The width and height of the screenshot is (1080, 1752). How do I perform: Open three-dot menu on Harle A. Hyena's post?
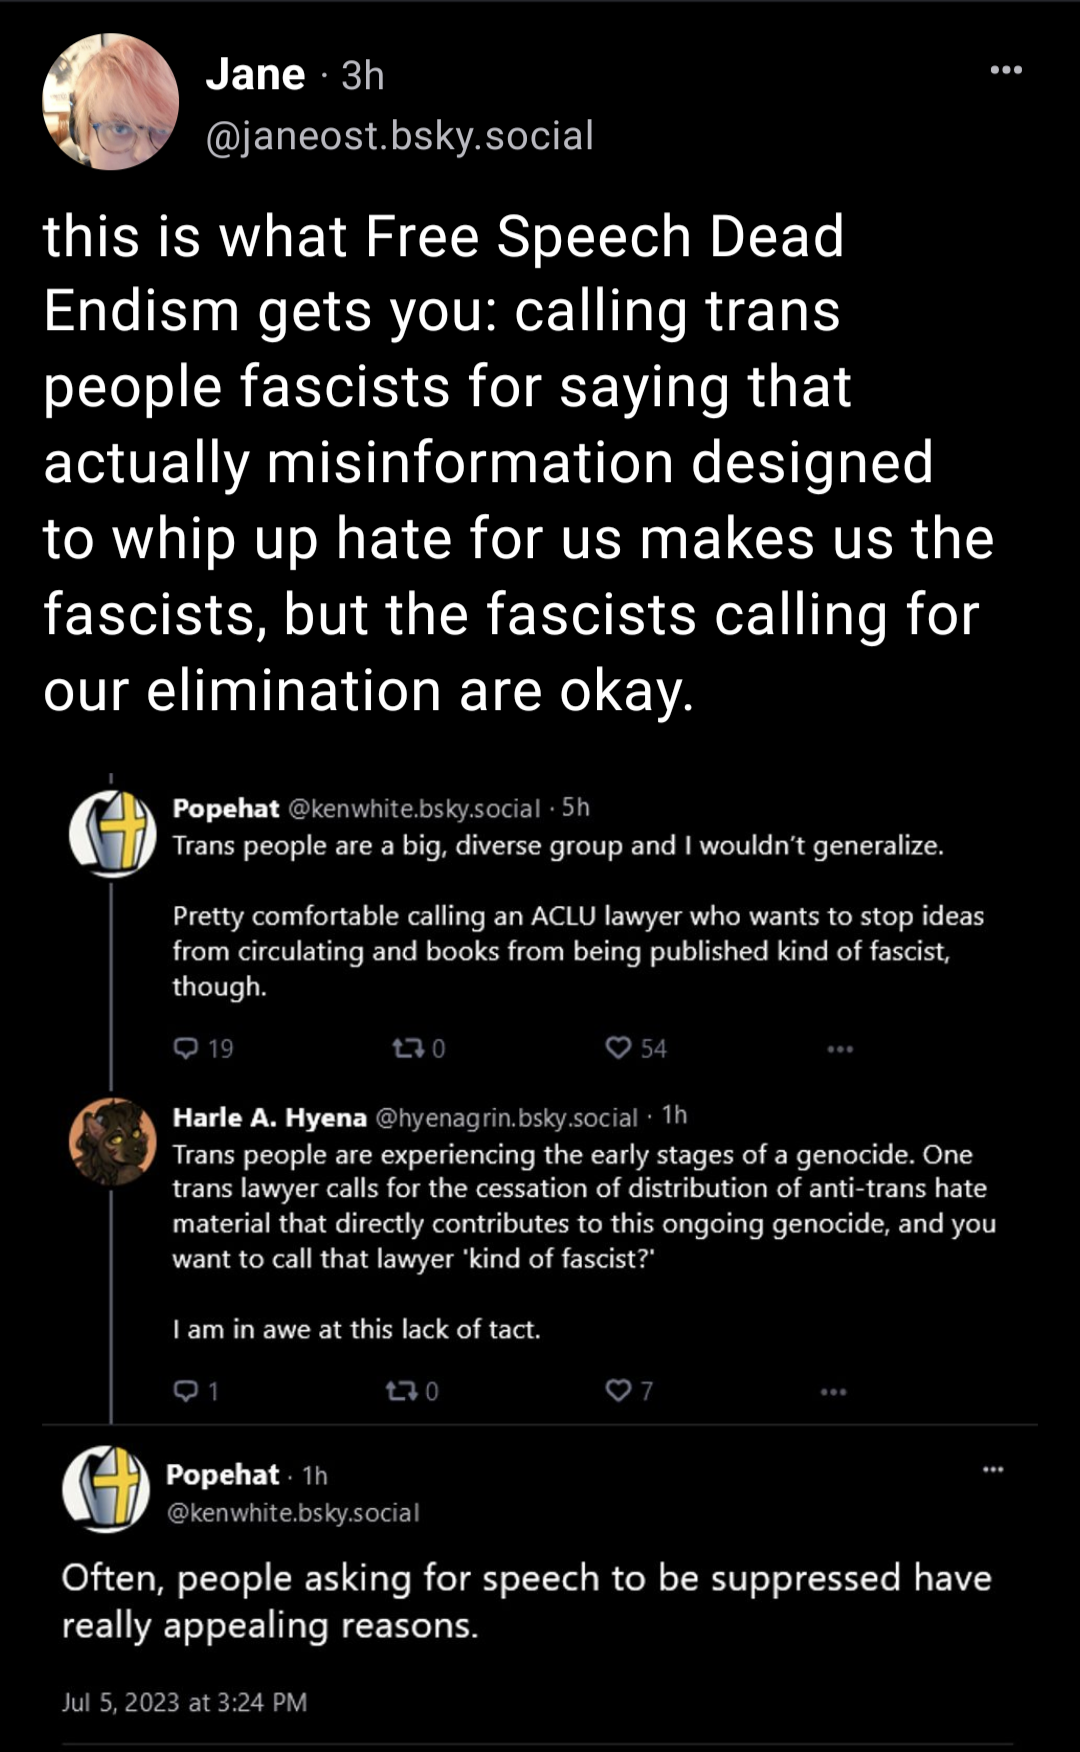coord(833,1392)
